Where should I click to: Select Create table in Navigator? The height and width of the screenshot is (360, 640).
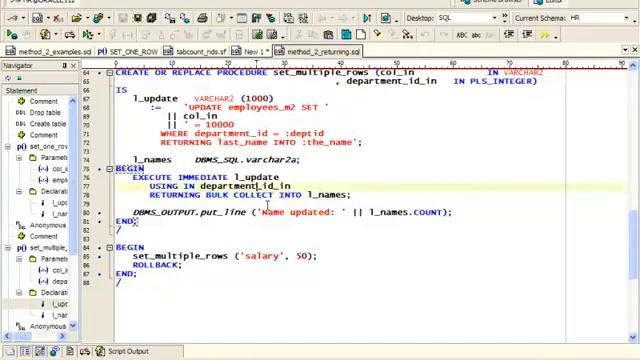pos(48,124)
